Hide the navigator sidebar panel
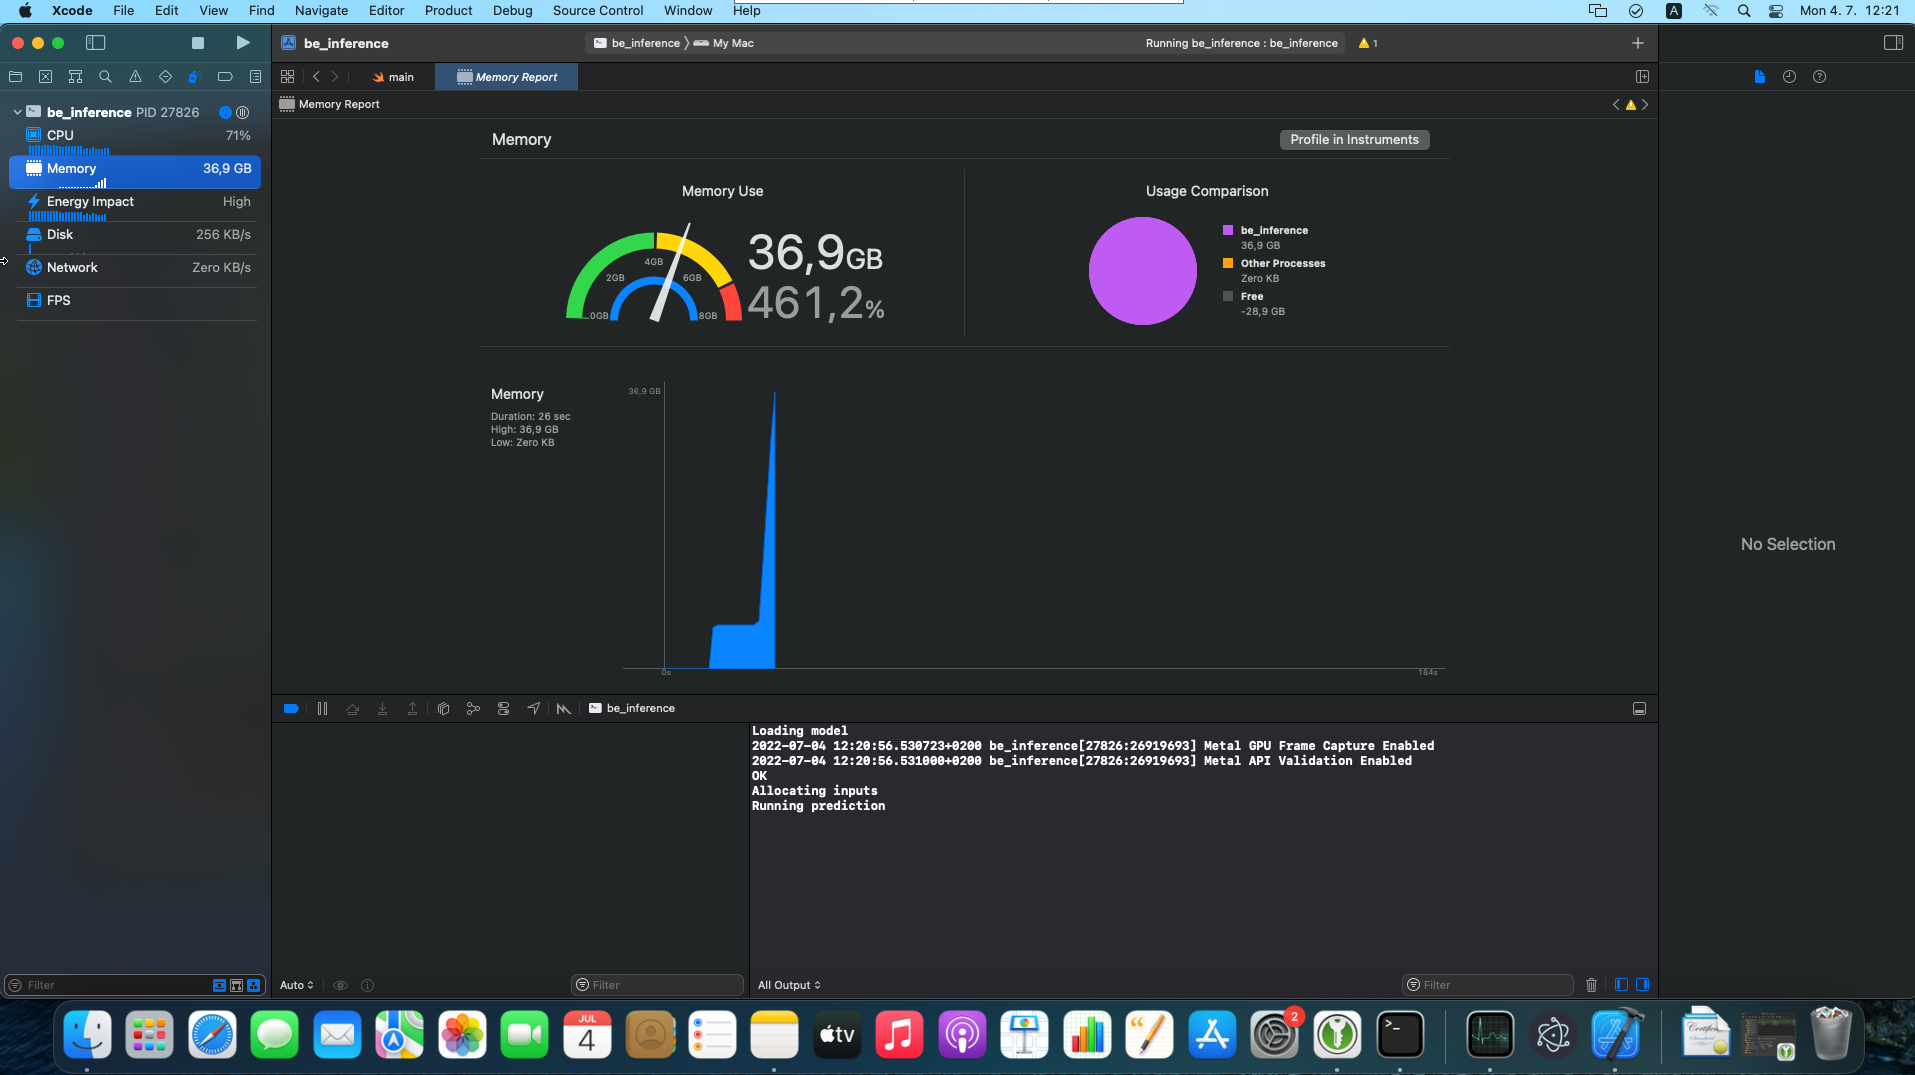The width and height of the screenshot is (1915, 1075). pyautogui.click(x=96, y=43)
